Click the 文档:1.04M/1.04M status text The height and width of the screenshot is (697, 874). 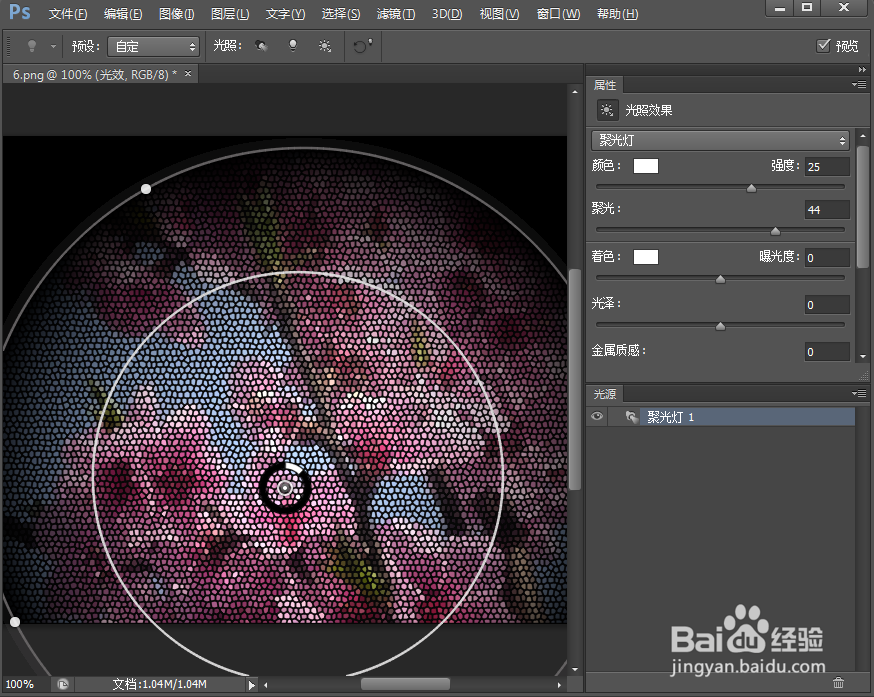pos(159,684)
